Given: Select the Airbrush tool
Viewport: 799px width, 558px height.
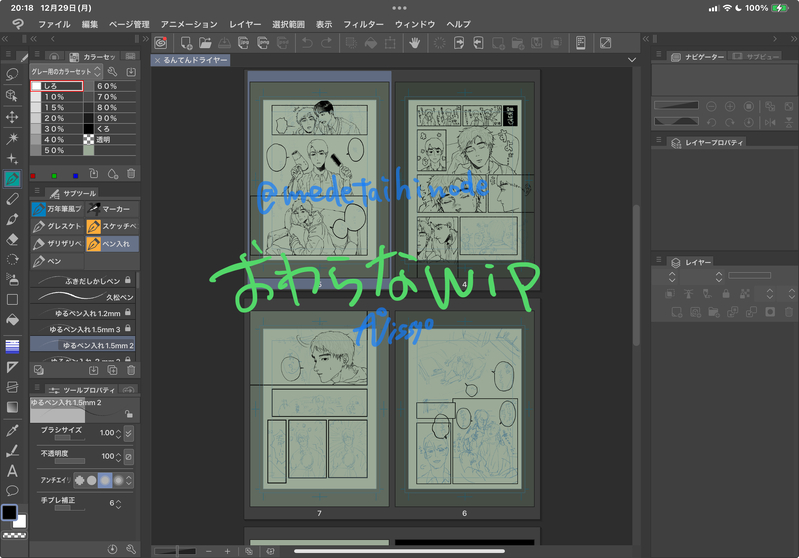Looking at the screenshot, I should [x=12, y=279].
